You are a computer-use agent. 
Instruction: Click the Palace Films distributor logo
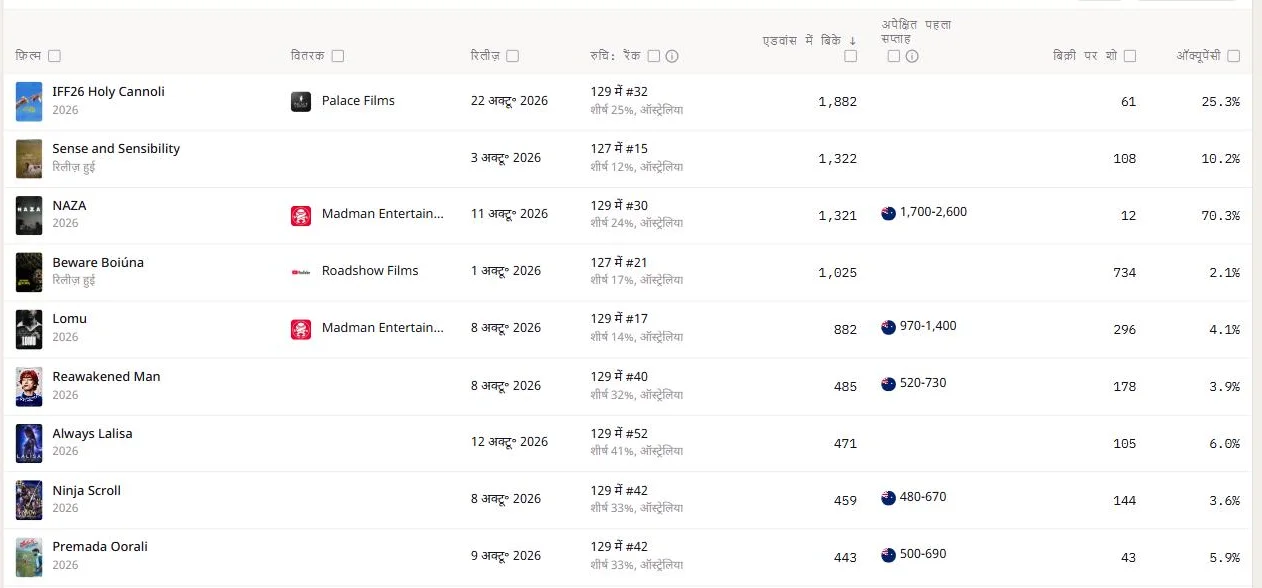coord(301,101)
